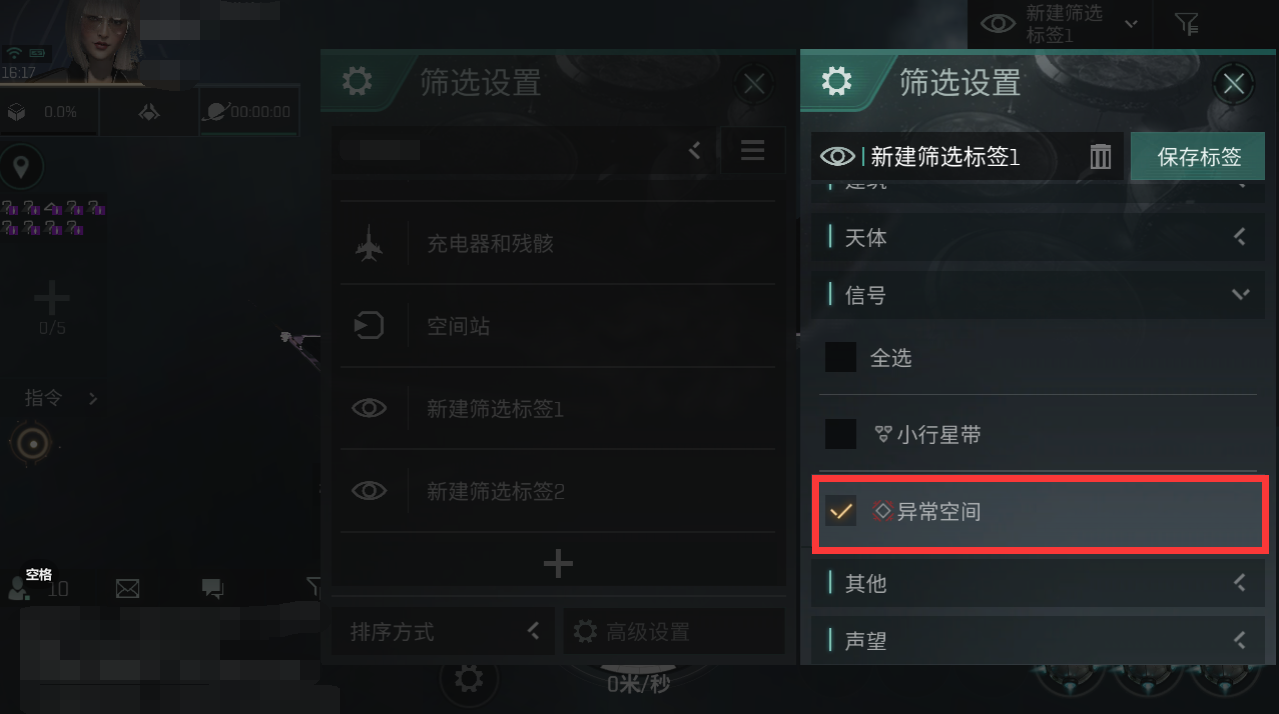The width and height of the screenshot is (1279, 714).
Task: Open the chat bubbles icon
Action: coord(212,589)
